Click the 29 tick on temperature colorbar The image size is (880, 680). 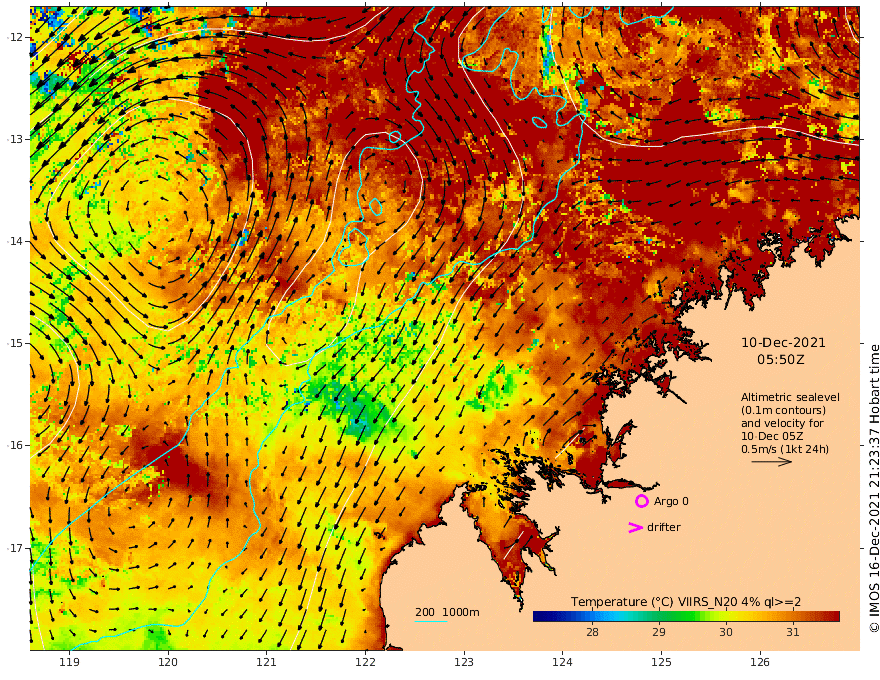[659, 632]
